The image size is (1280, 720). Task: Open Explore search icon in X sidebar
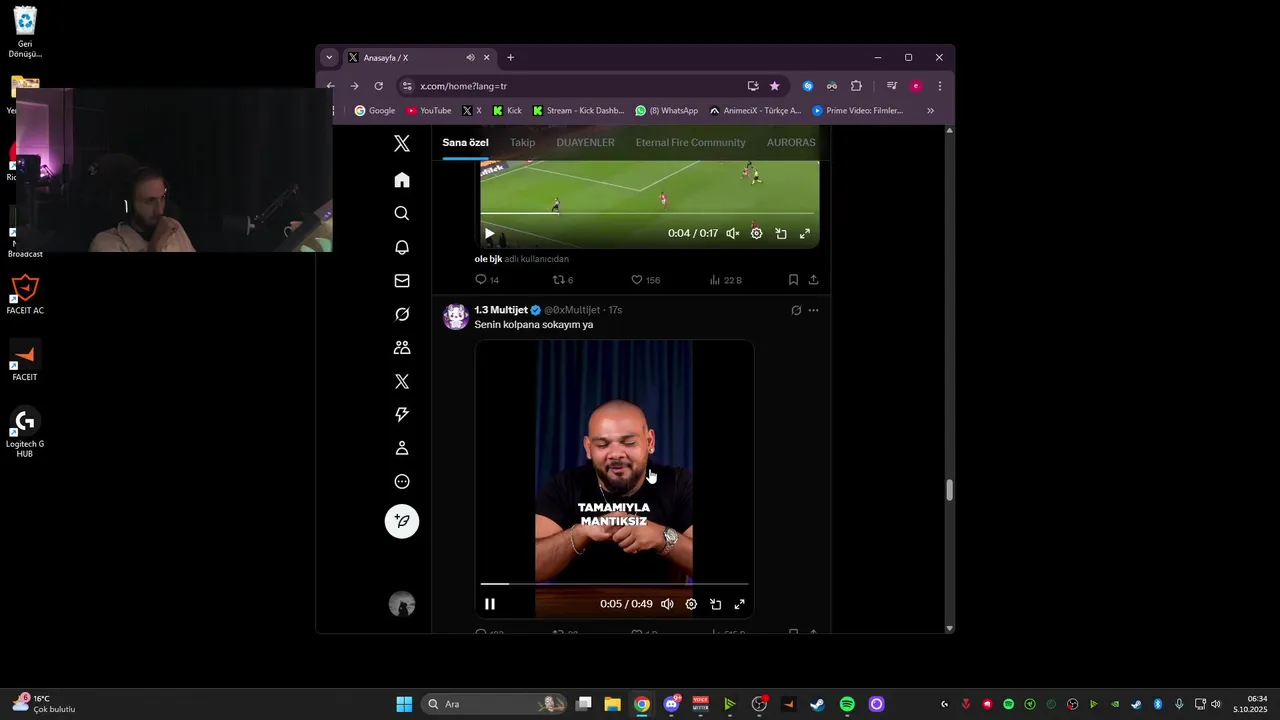(x=402, y=213)
